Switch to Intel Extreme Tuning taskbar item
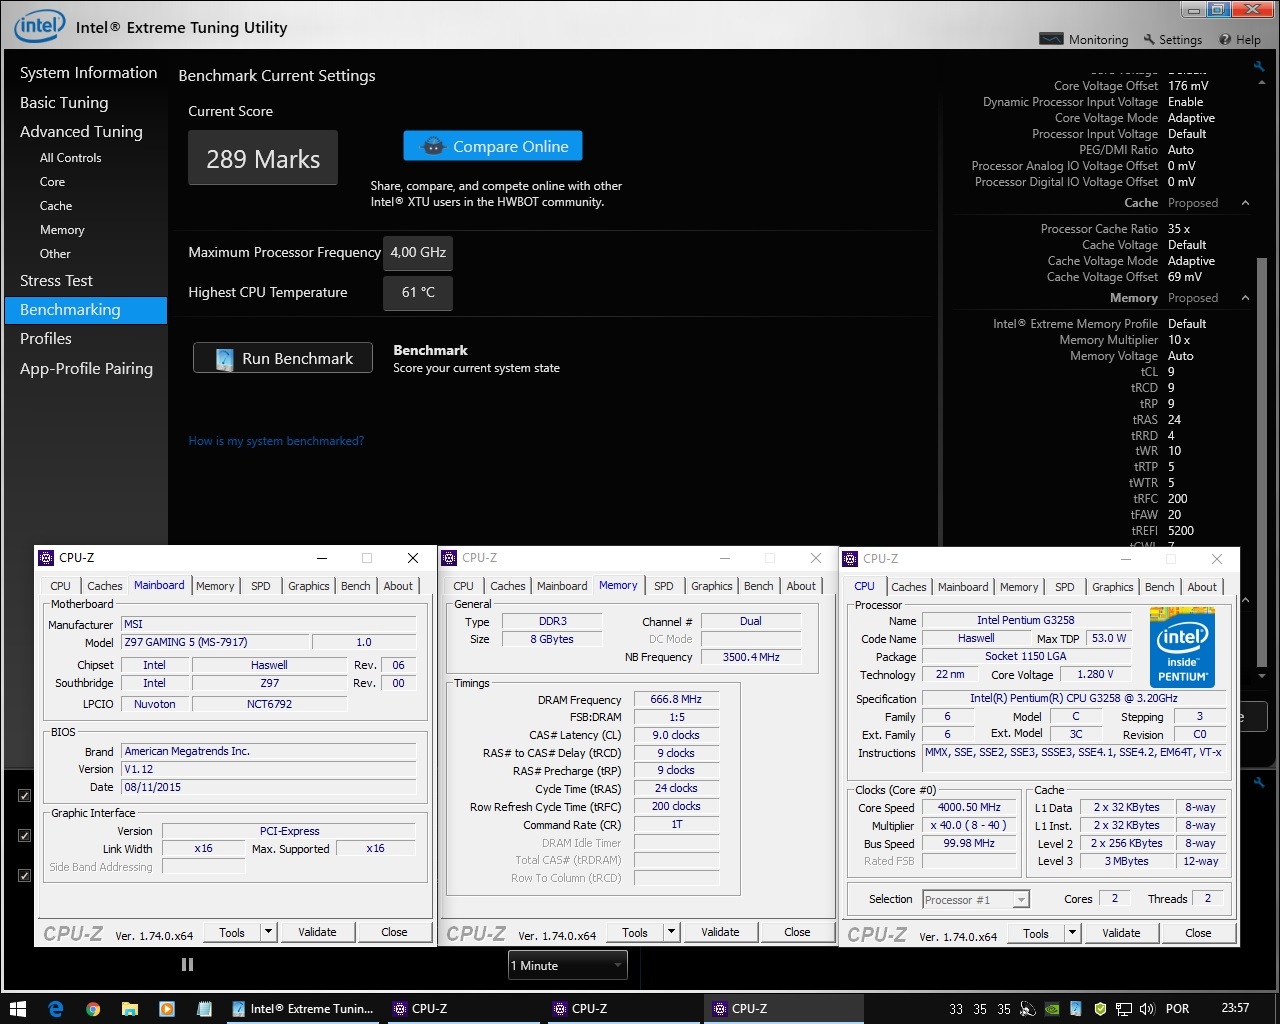 click(302, 1009)
